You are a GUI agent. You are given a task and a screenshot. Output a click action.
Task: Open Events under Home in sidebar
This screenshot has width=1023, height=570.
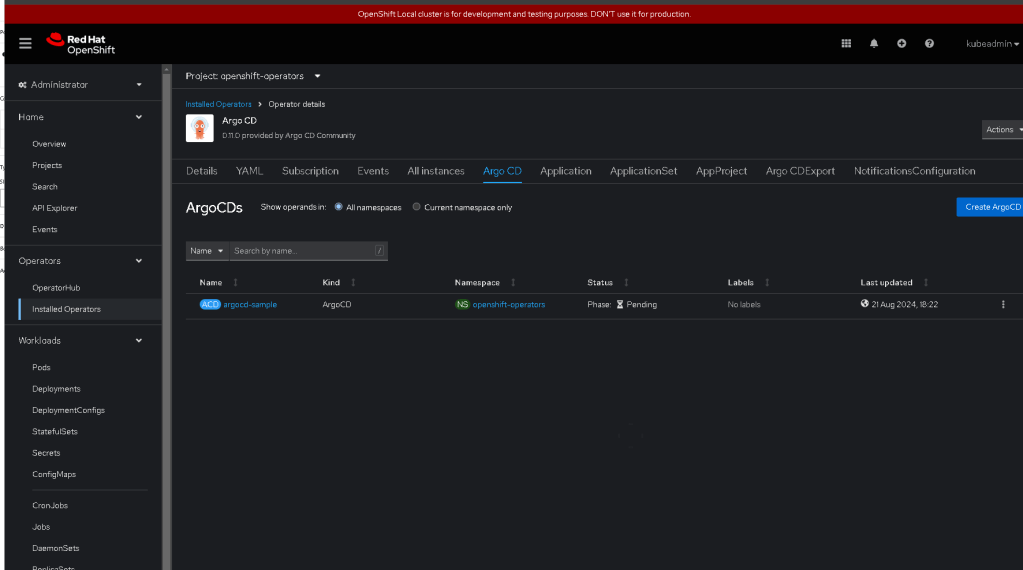(x=44, y=230)
